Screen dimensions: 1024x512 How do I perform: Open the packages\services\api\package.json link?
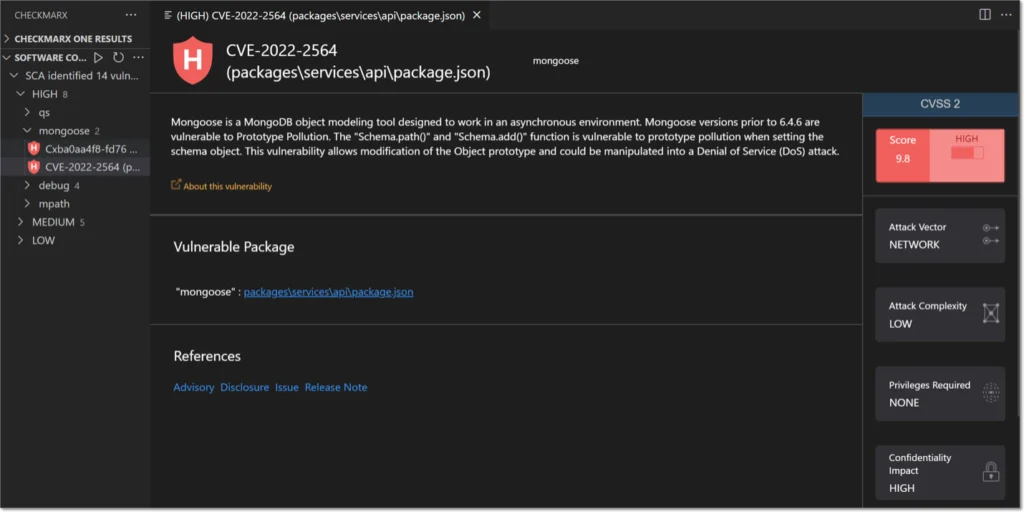click(x=328, y=293)
